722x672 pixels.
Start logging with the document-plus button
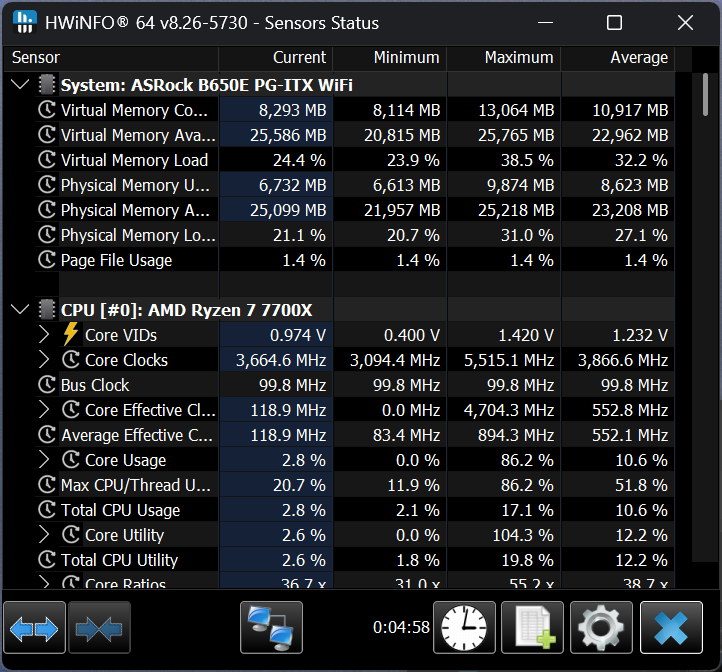click(532, 627)
